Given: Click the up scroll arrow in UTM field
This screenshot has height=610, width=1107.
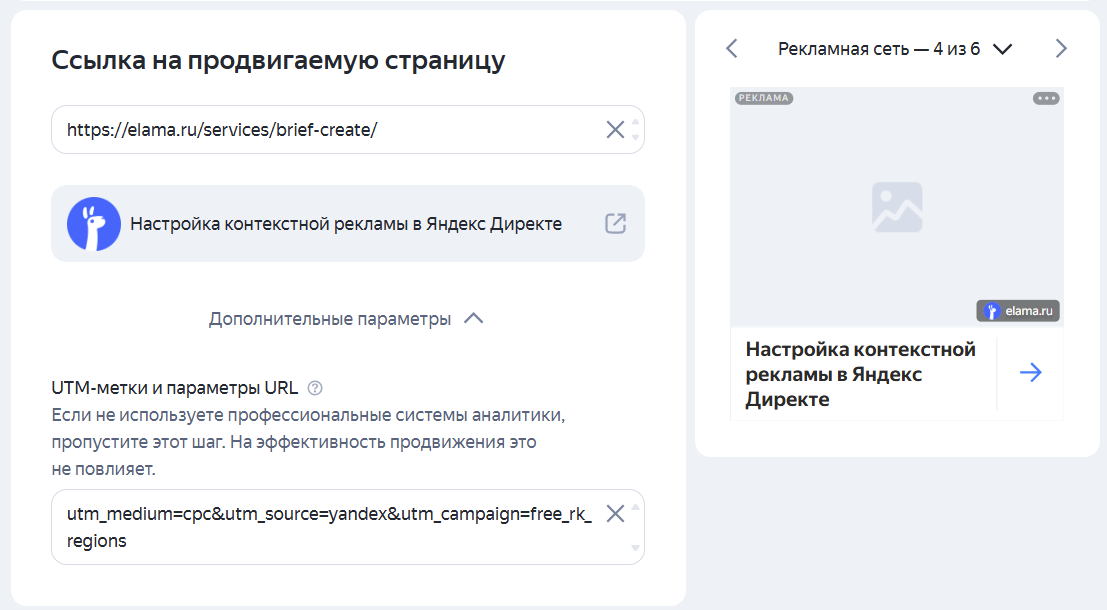Looking at the screenshot, I should pos(635,507).
